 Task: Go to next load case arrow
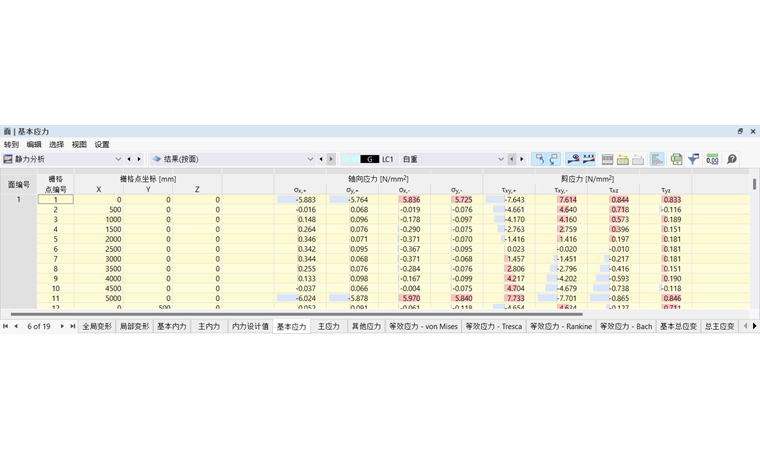pyautogui.click(x=522, y=159)
